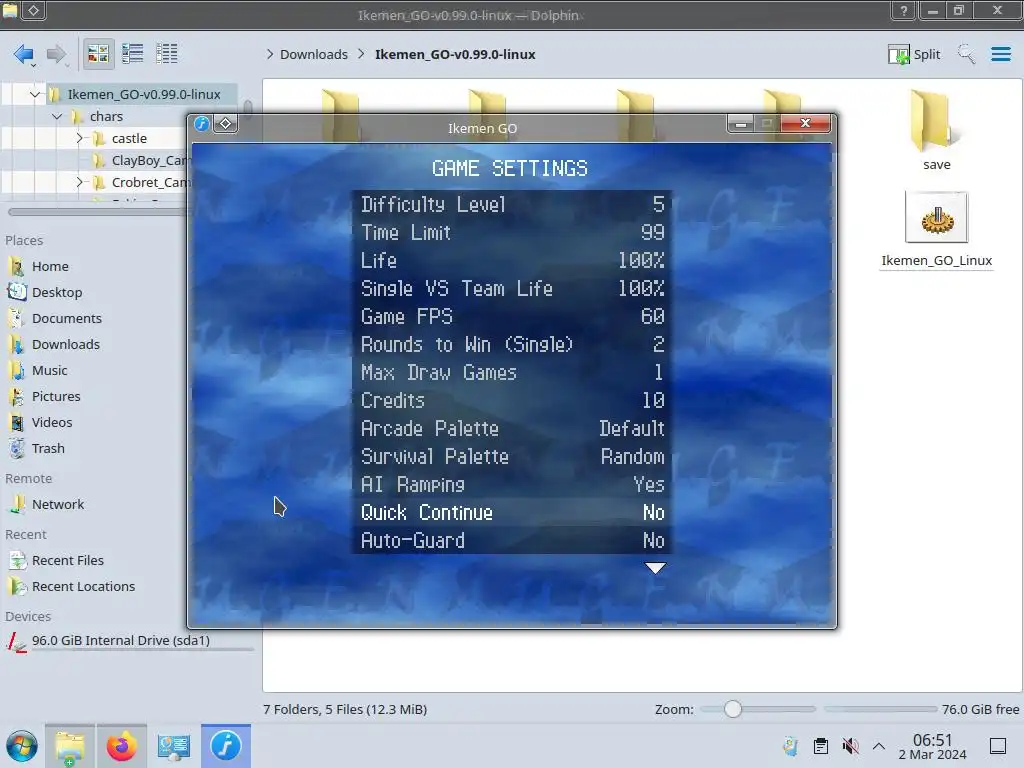Open the save folder
The height and width of the screenshot is (768, 1024).
coord(936,130)
